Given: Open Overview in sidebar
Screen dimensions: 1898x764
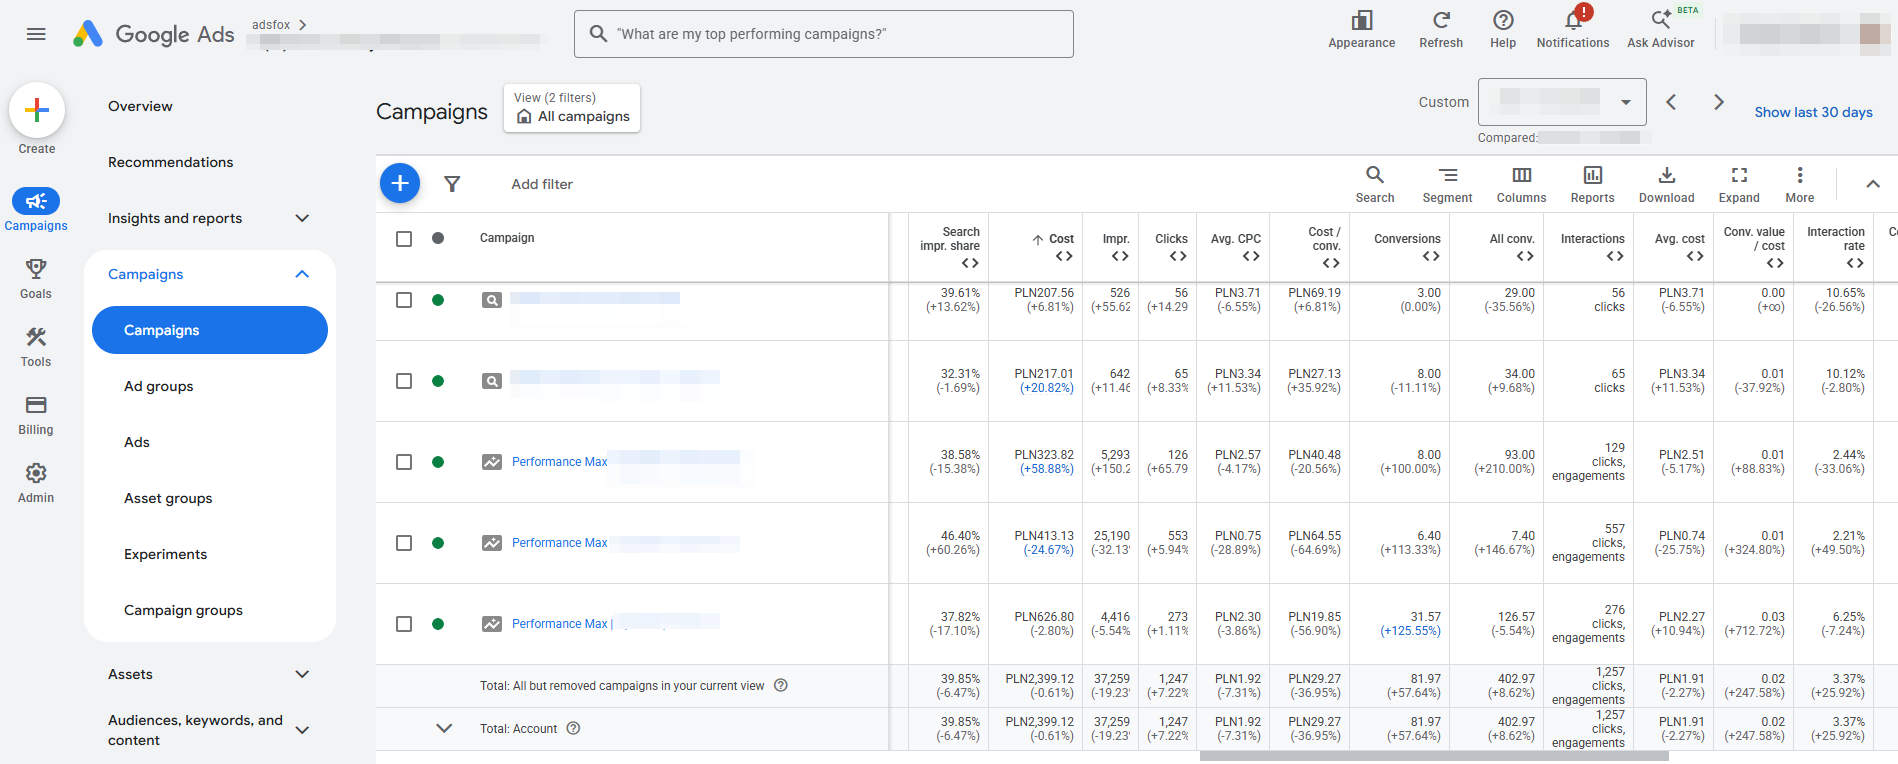Looking at the screenshot, I should tap(140, 106).
